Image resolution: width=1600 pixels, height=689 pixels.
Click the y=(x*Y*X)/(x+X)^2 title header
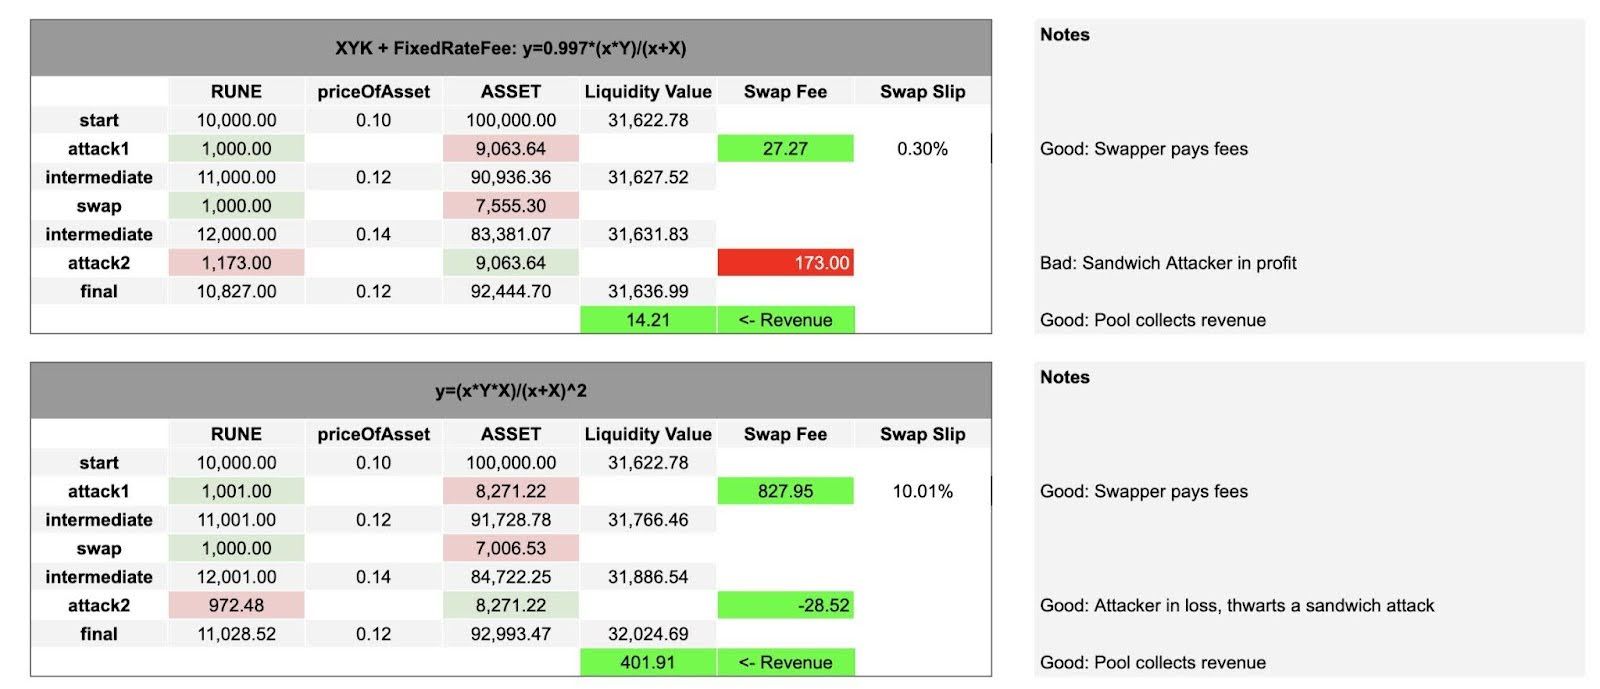[x=511, y=391]
